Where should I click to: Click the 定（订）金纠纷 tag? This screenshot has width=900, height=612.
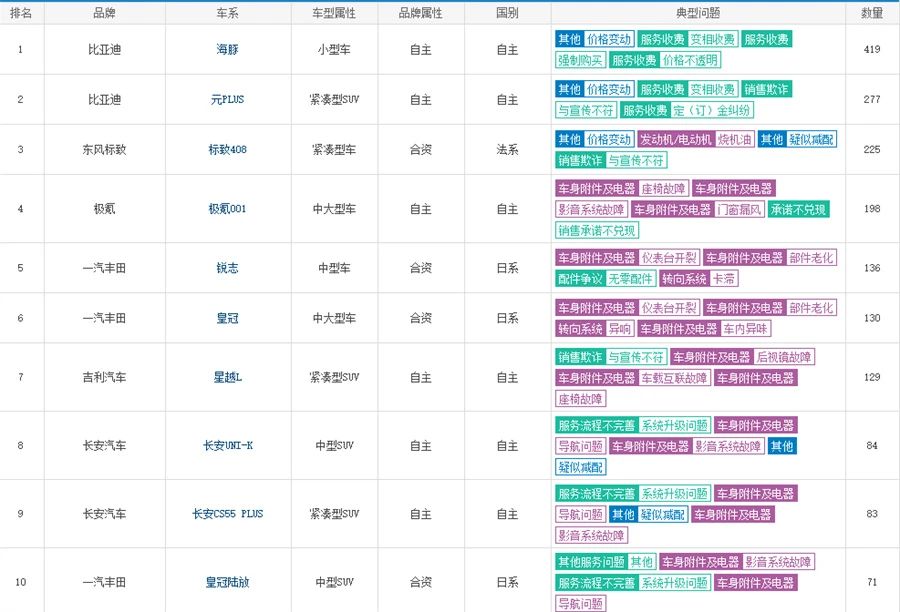713,110
